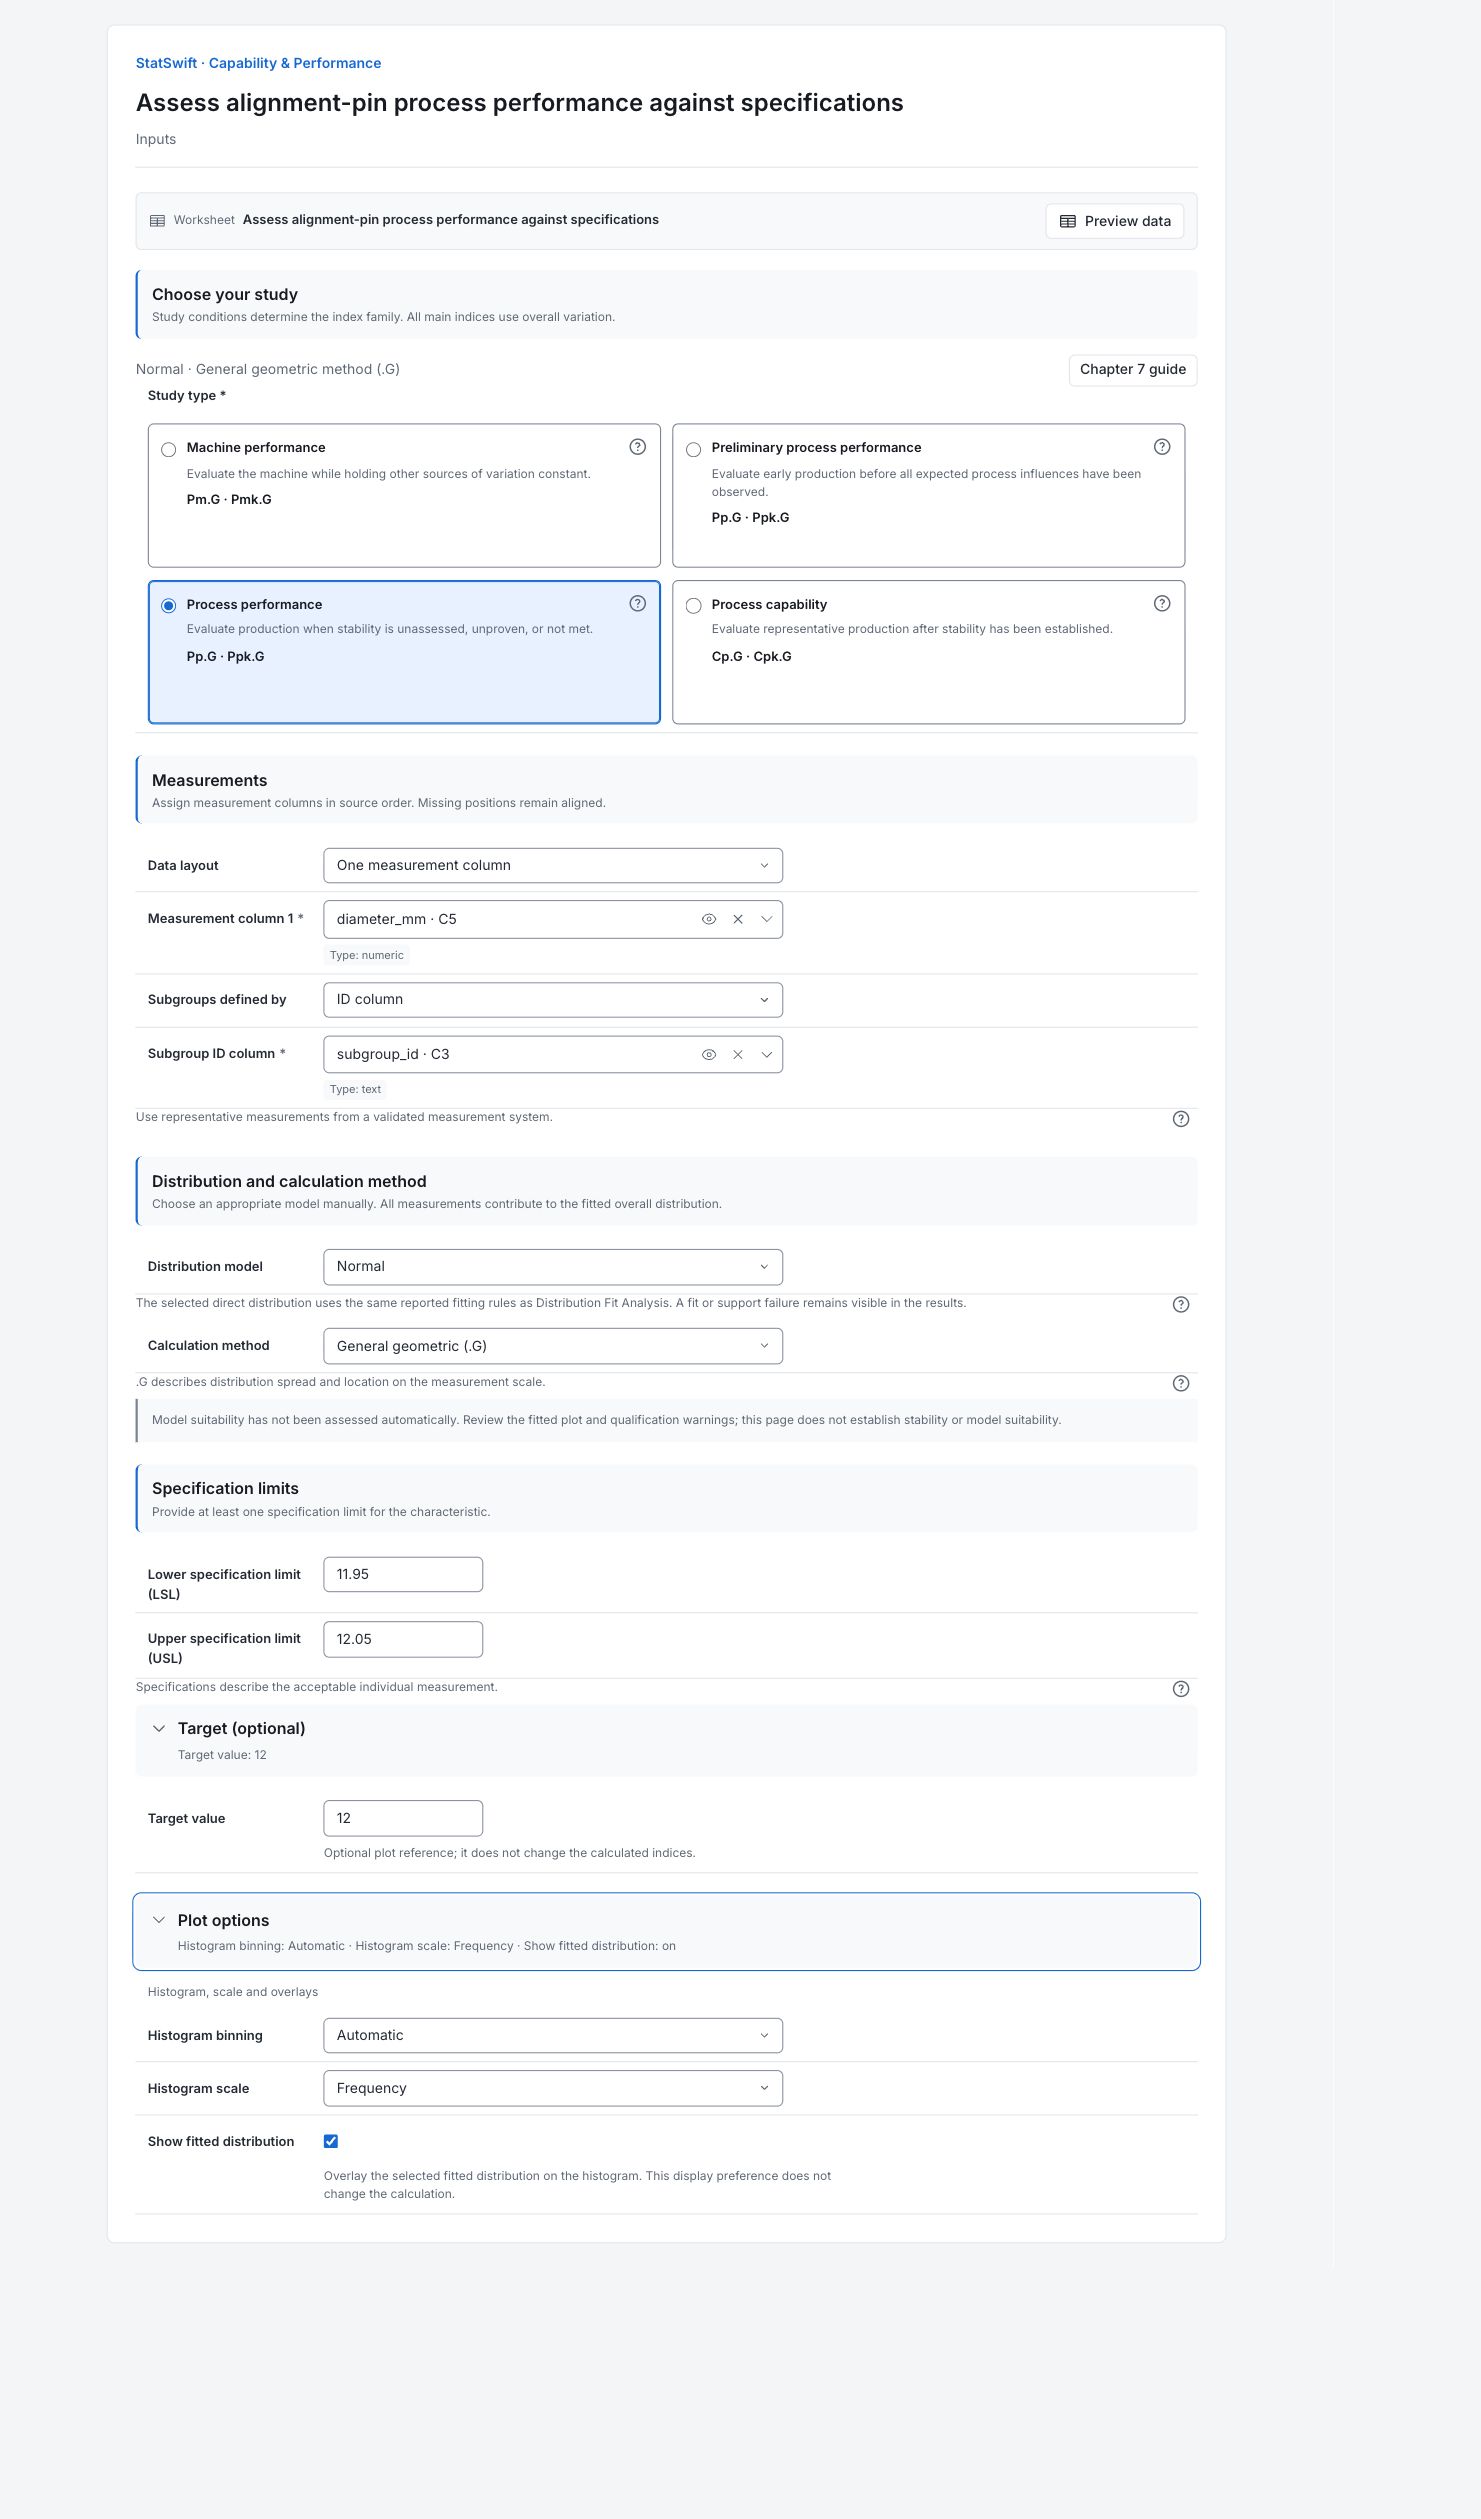Screen dimensions: 1481x2519
Task: Open help for Process capability study
Action: point(1162,604)
